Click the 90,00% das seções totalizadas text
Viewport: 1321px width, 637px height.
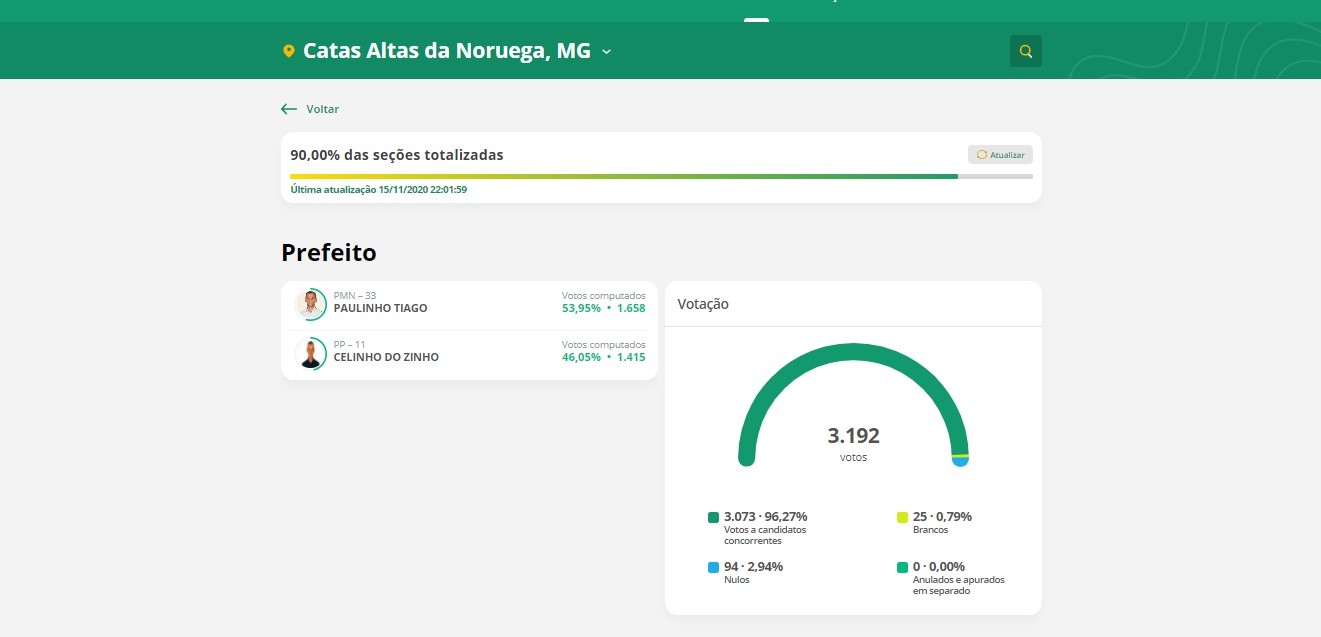click(397, 155)
